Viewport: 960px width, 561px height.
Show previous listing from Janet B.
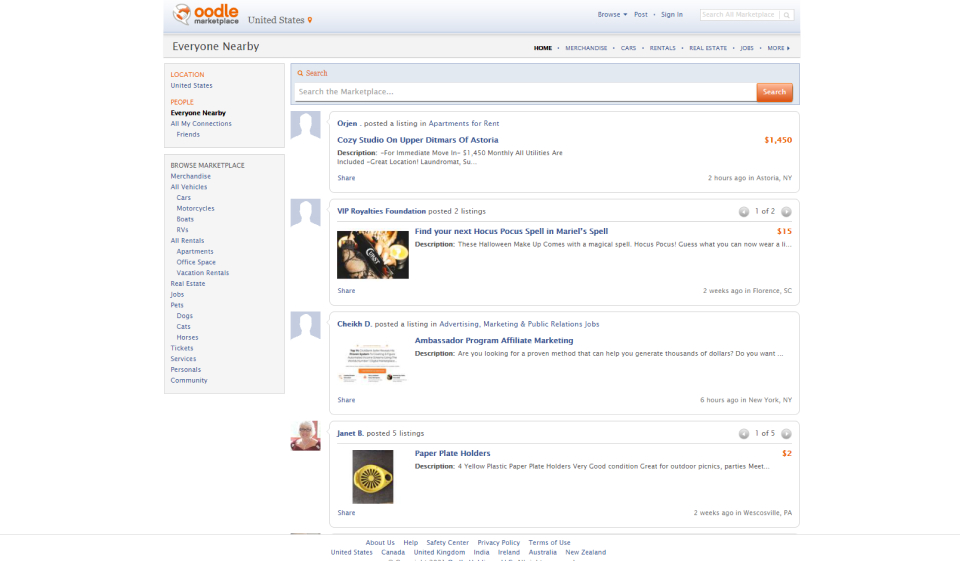tap(743, 434)
